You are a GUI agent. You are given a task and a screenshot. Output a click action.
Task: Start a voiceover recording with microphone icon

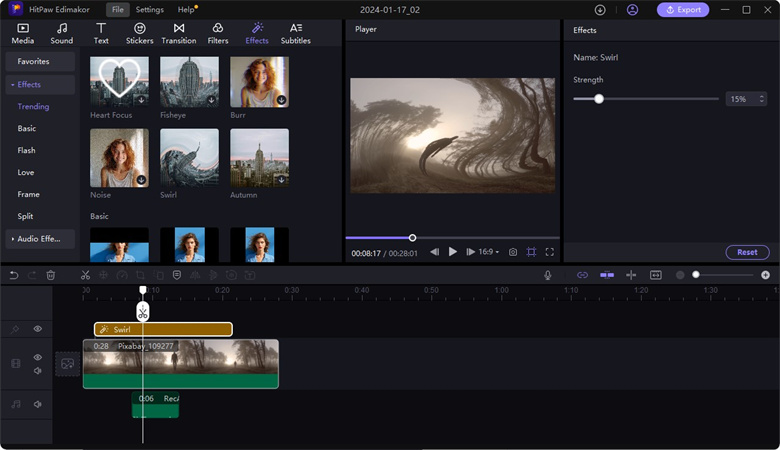click(x=548, y=275)
